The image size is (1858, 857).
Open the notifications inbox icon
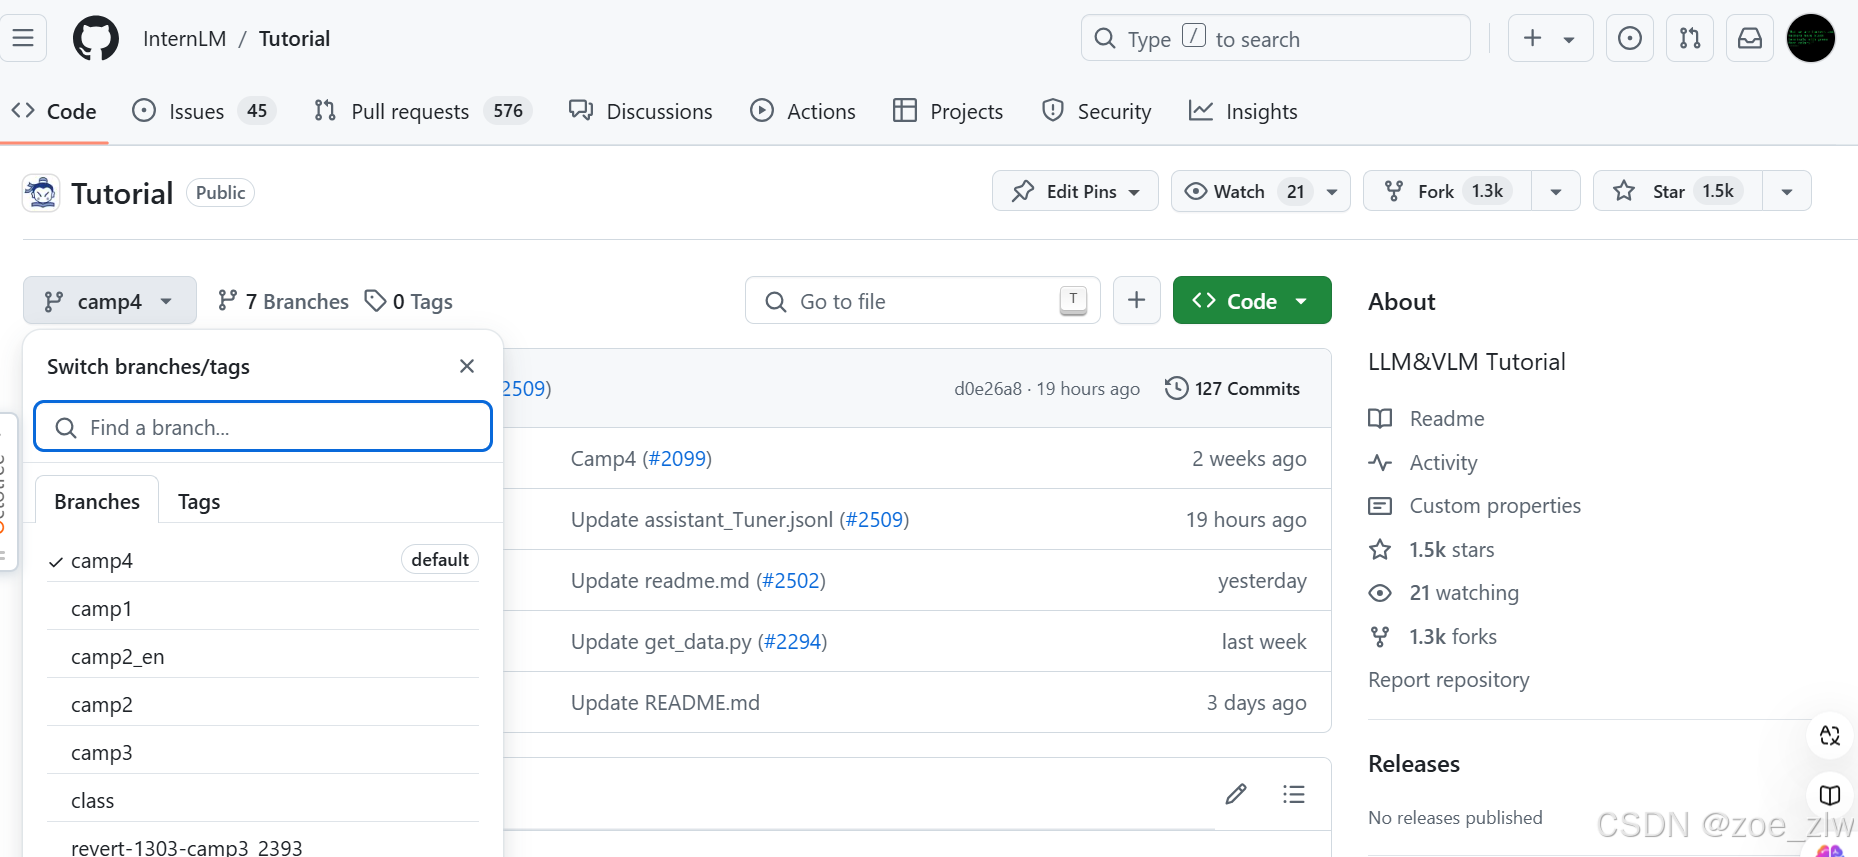tap(1750, 38)
